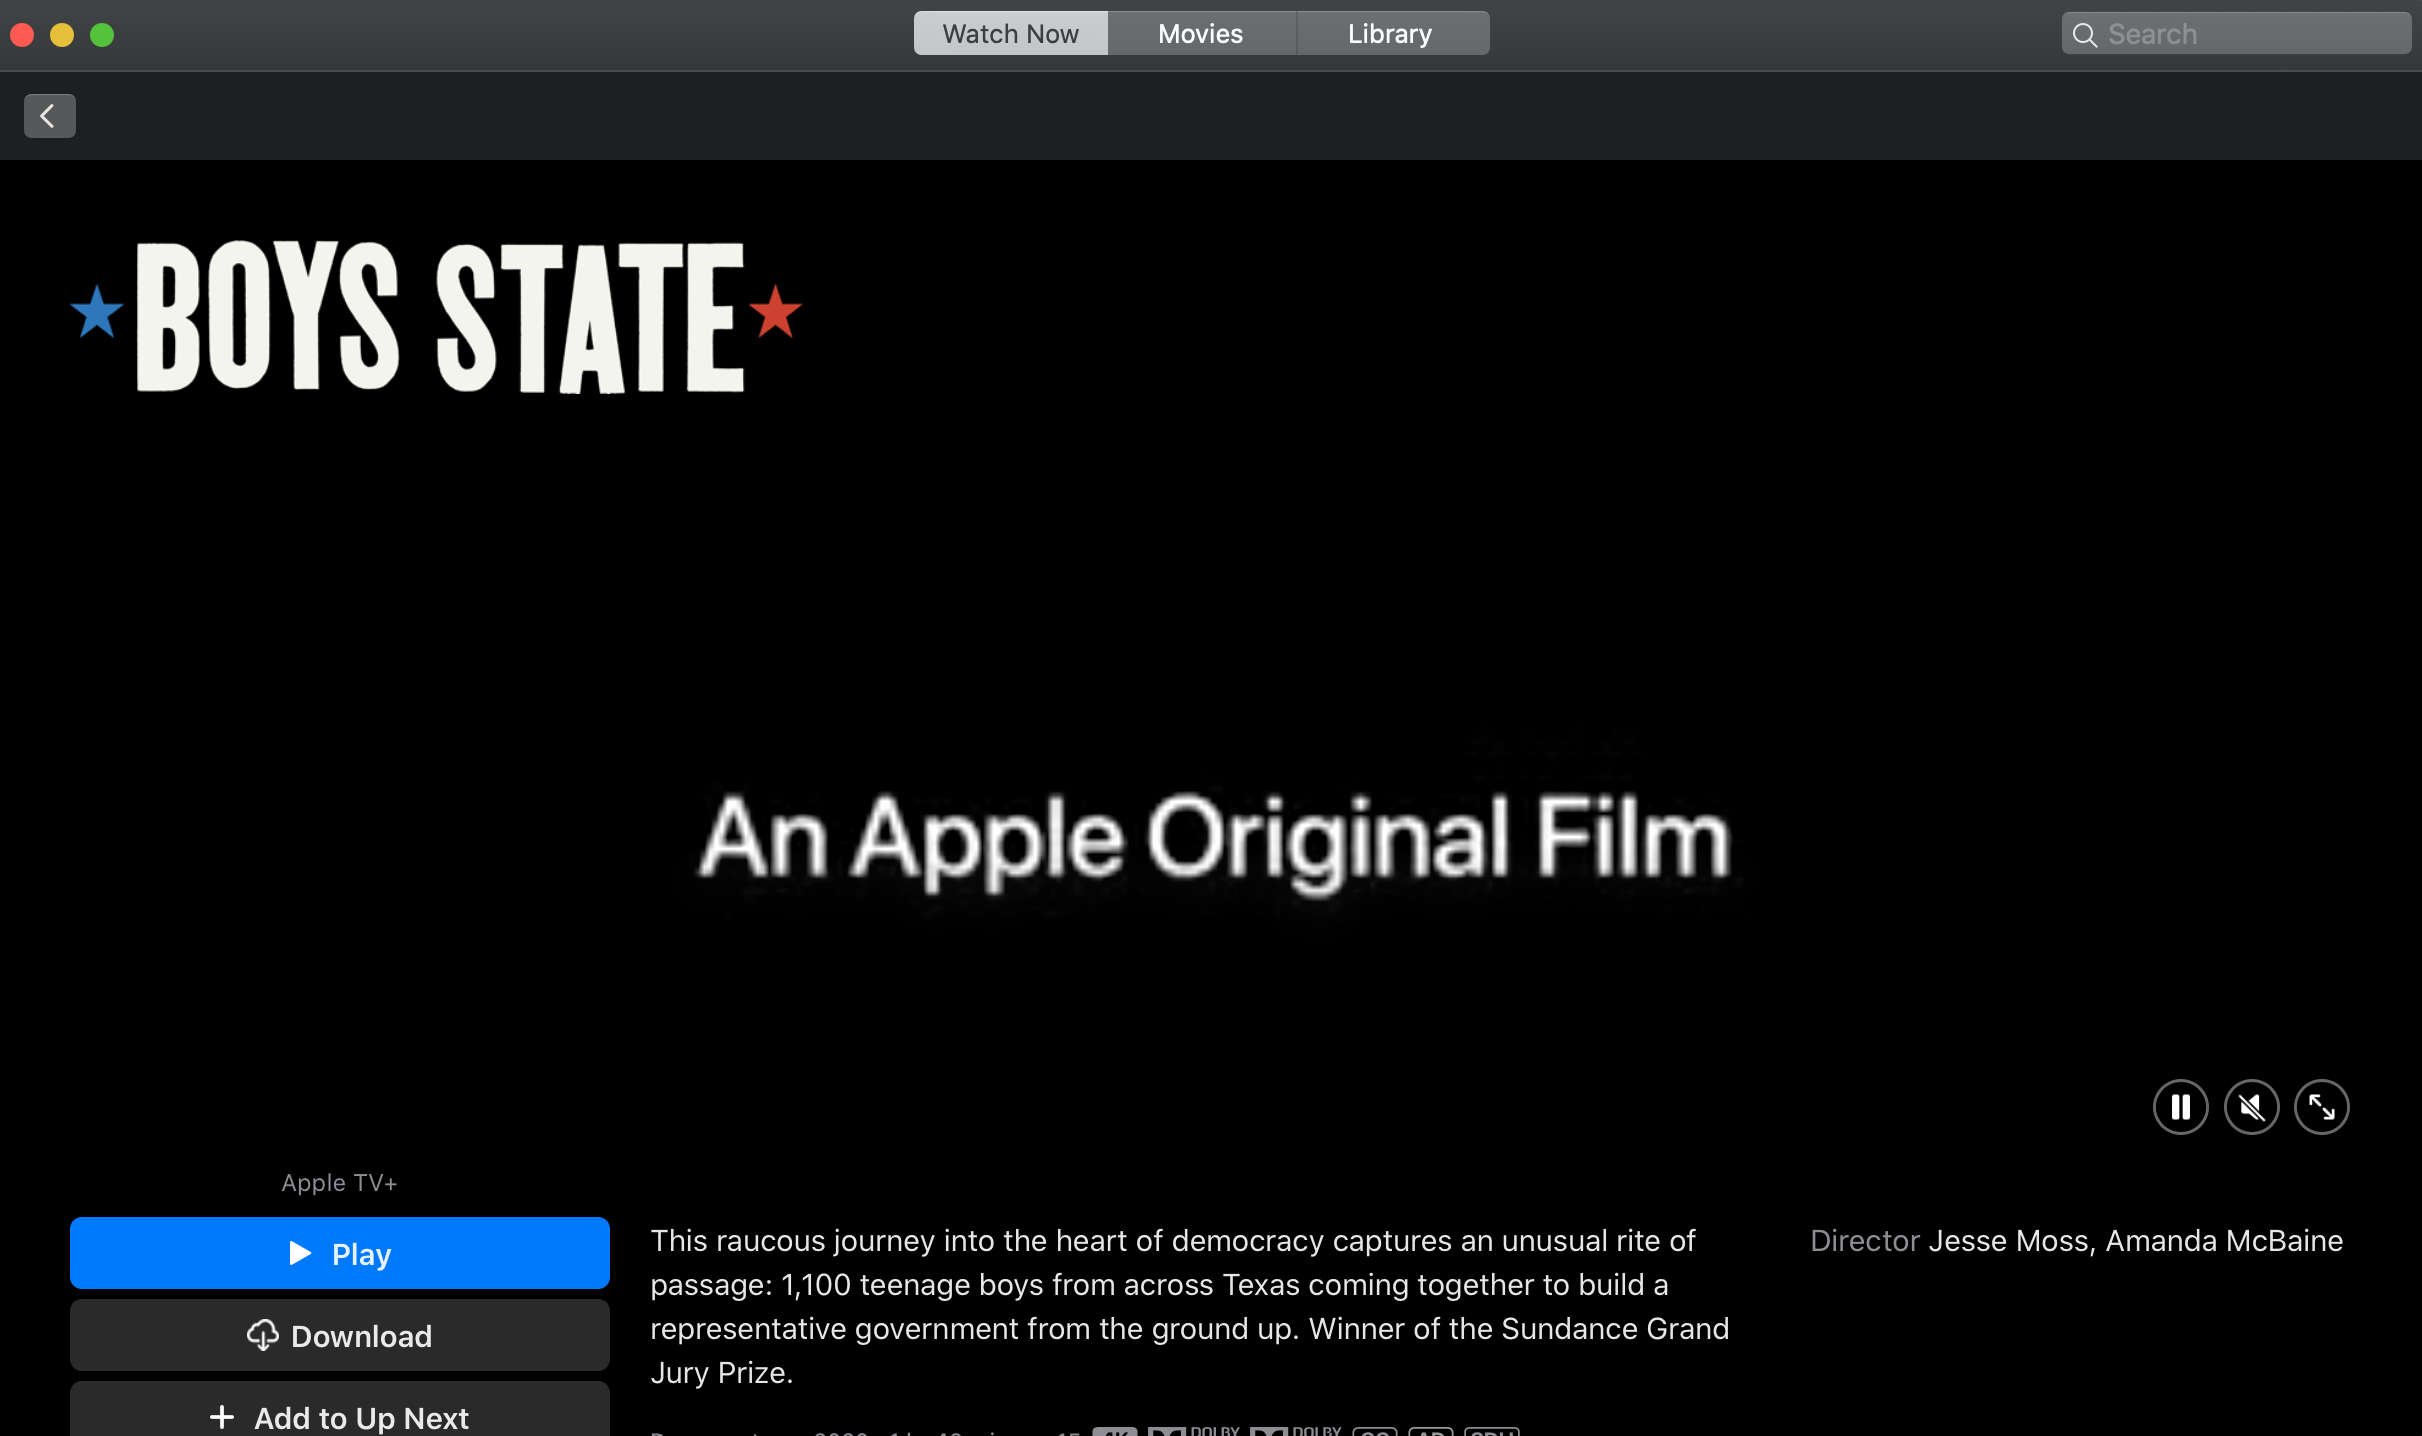Click the Boys State title logo
This screenshot has width=2422, height=1436.
tap(437, 316)
